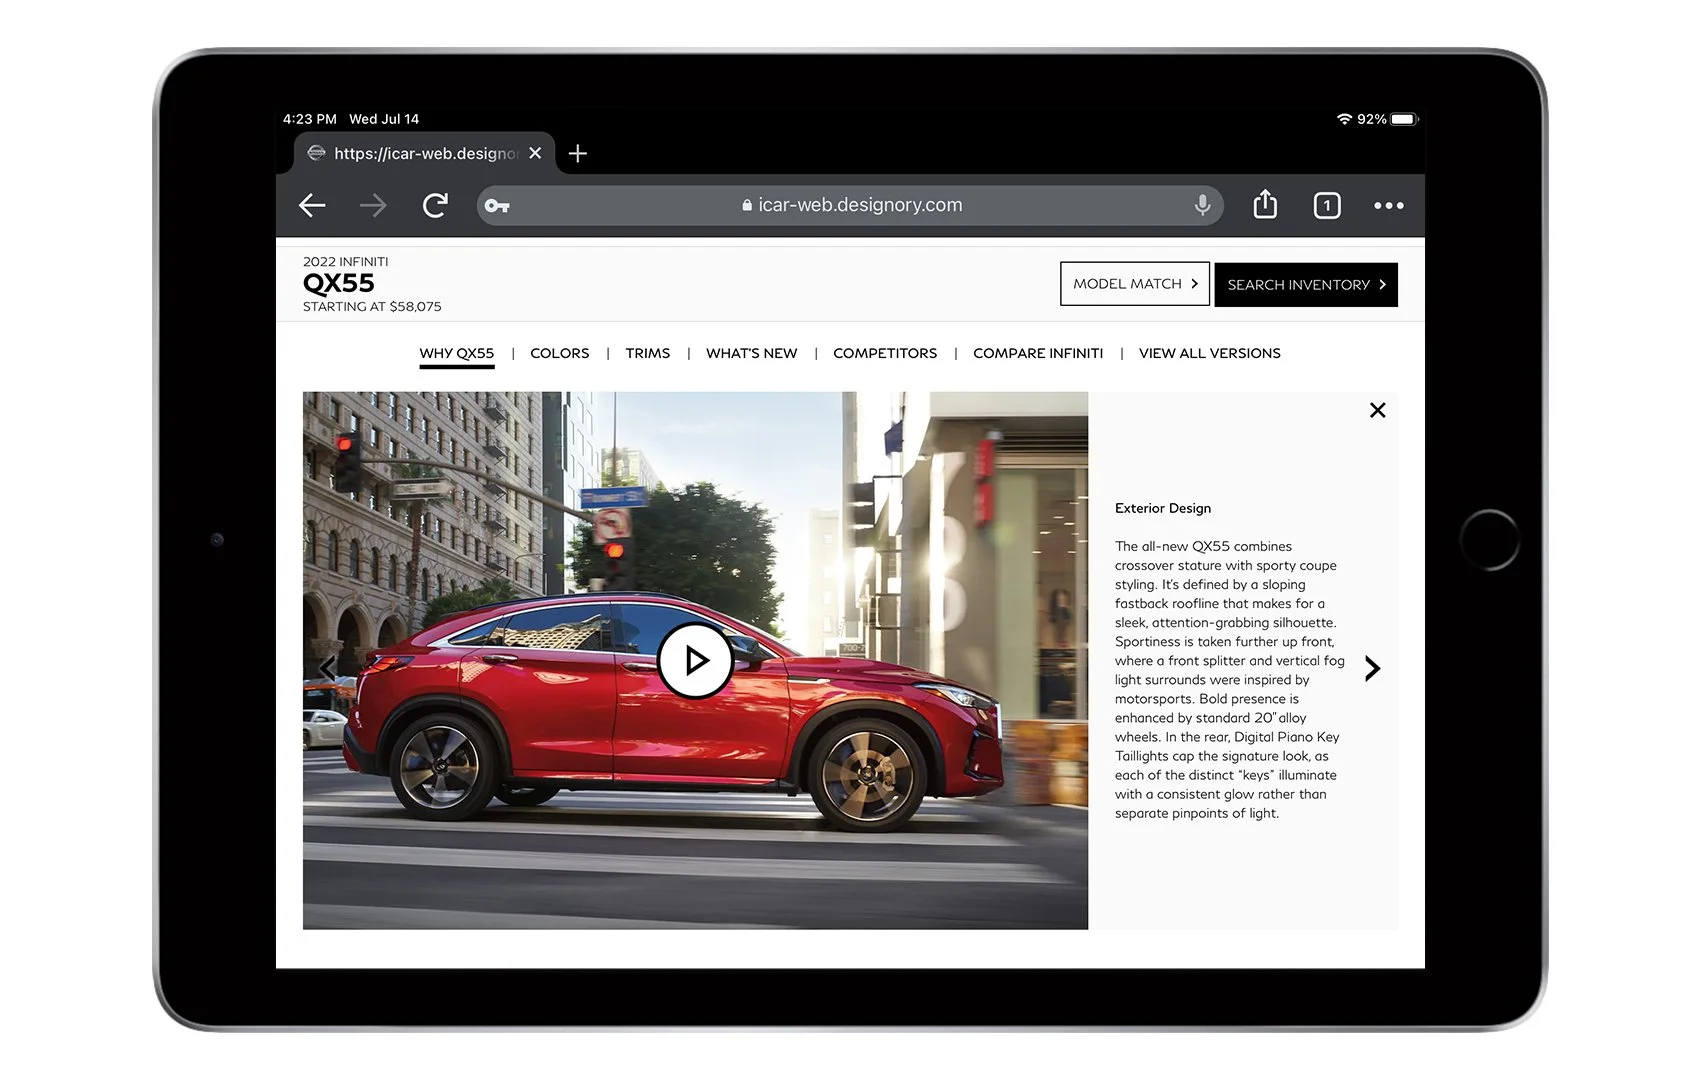Select the https://icar-web.designory tab
The height and width of the screenshot is (1080, 1700).
[425, 153]
